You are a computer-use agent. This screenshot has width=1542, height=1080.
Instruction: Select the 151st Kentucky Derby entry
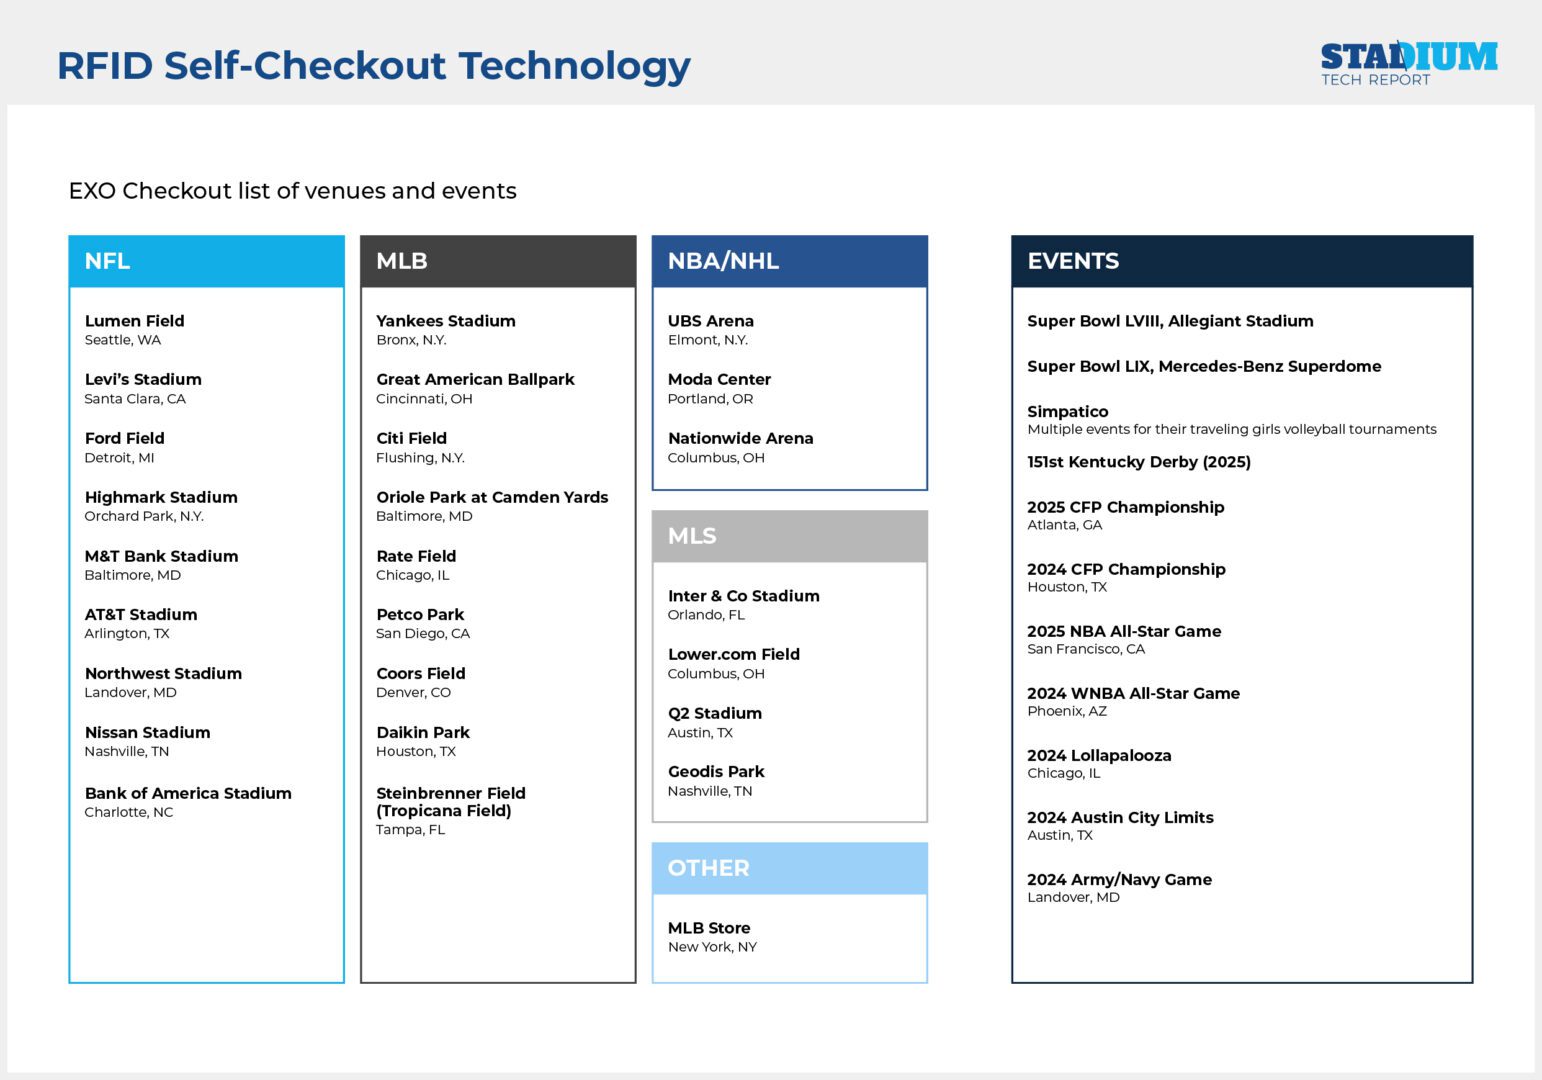pyautogui.click(x=1138, y=462)
